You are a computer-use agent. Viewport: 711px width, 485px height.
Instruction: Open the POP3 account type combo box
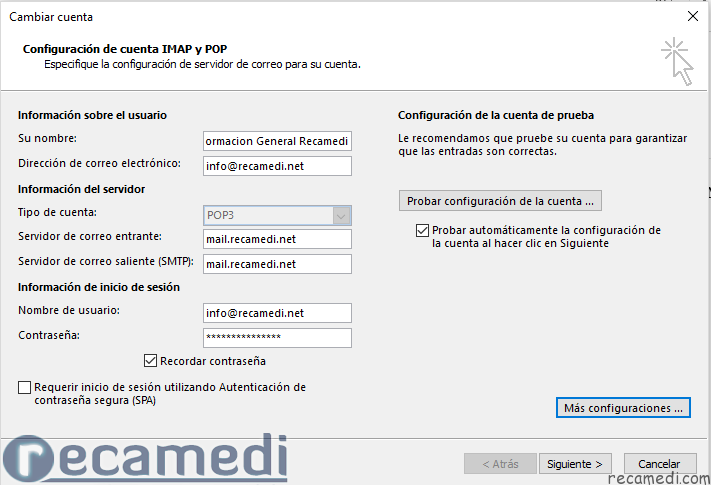[277, 216]
